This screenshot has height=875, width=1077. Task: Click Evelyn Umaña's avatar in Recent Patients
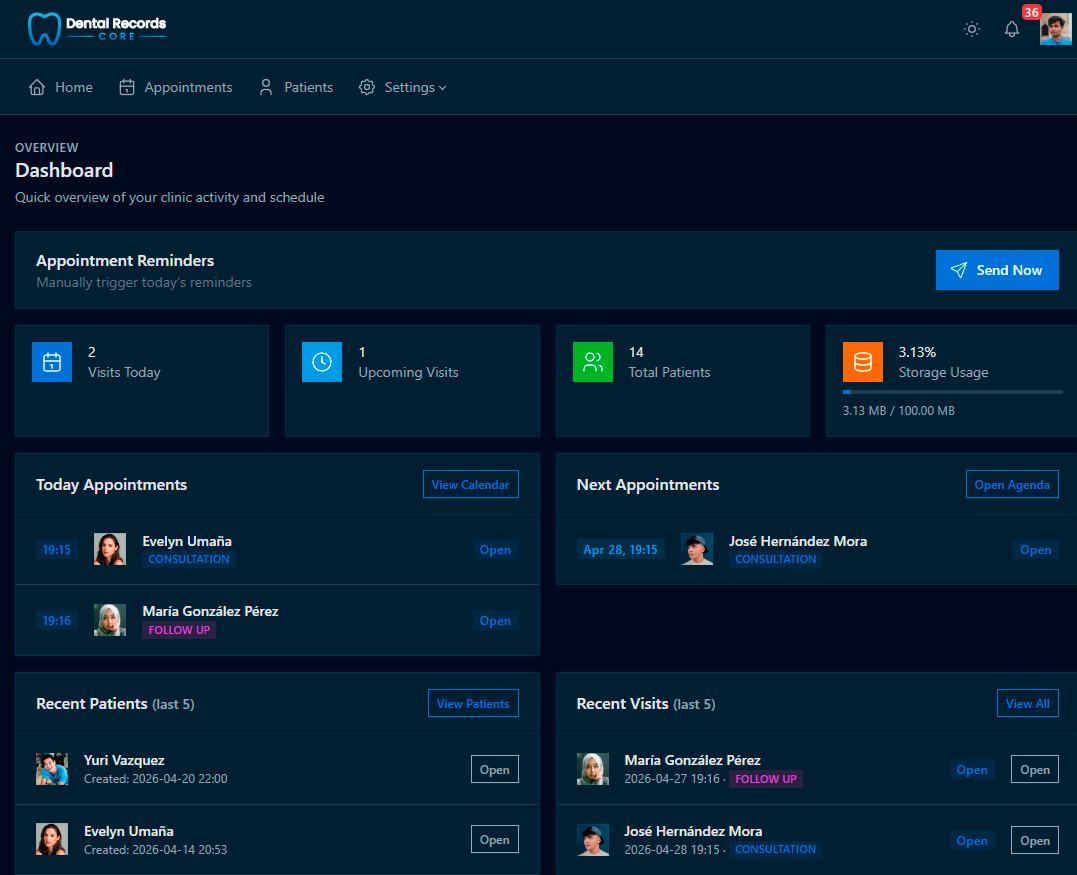click(52, 839)
